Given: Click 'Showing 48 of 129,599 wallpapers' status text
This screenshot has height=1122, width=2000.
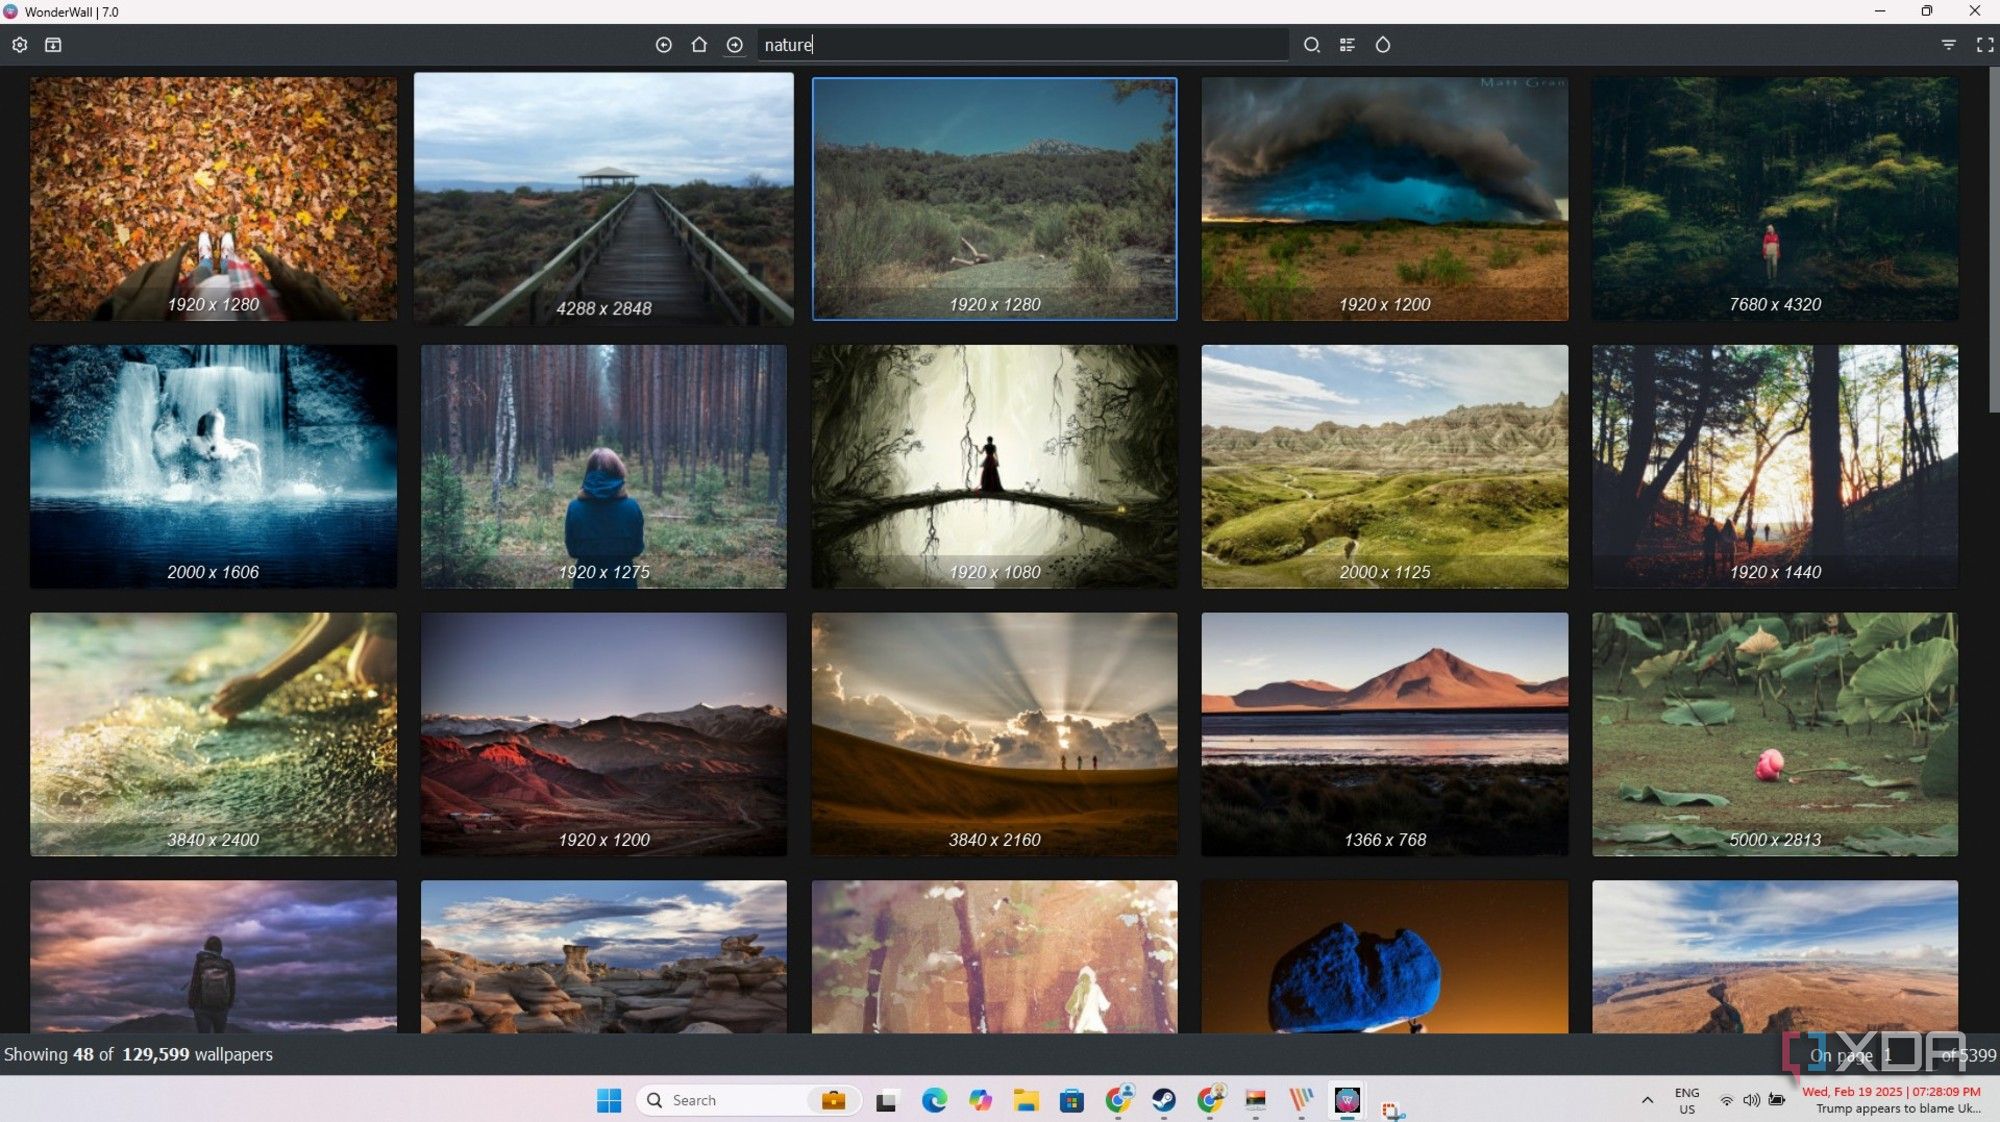Looking at the screenshot, I should 138,1055.
